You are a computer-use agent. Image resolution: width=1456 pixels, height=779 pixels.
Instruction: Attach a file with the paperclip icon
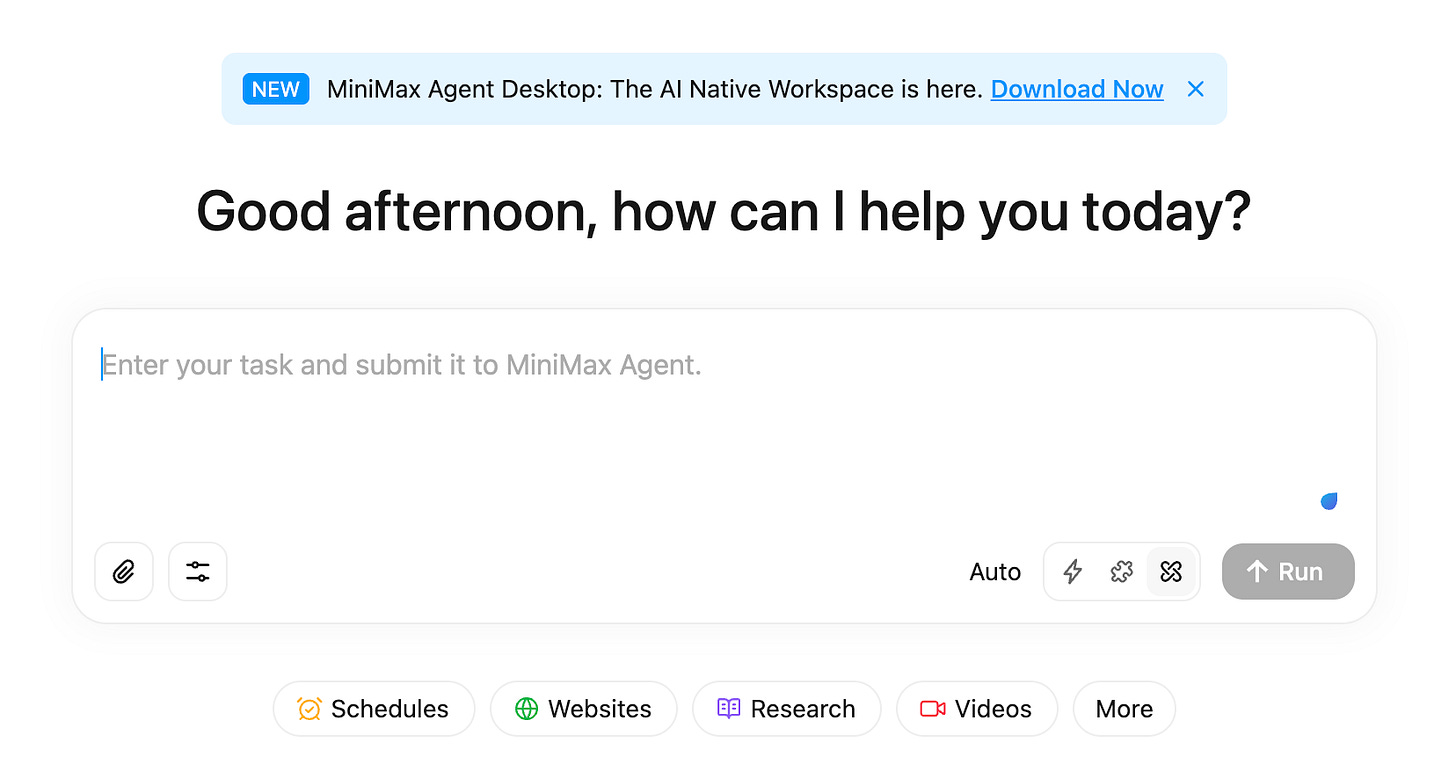click(124, 572)
